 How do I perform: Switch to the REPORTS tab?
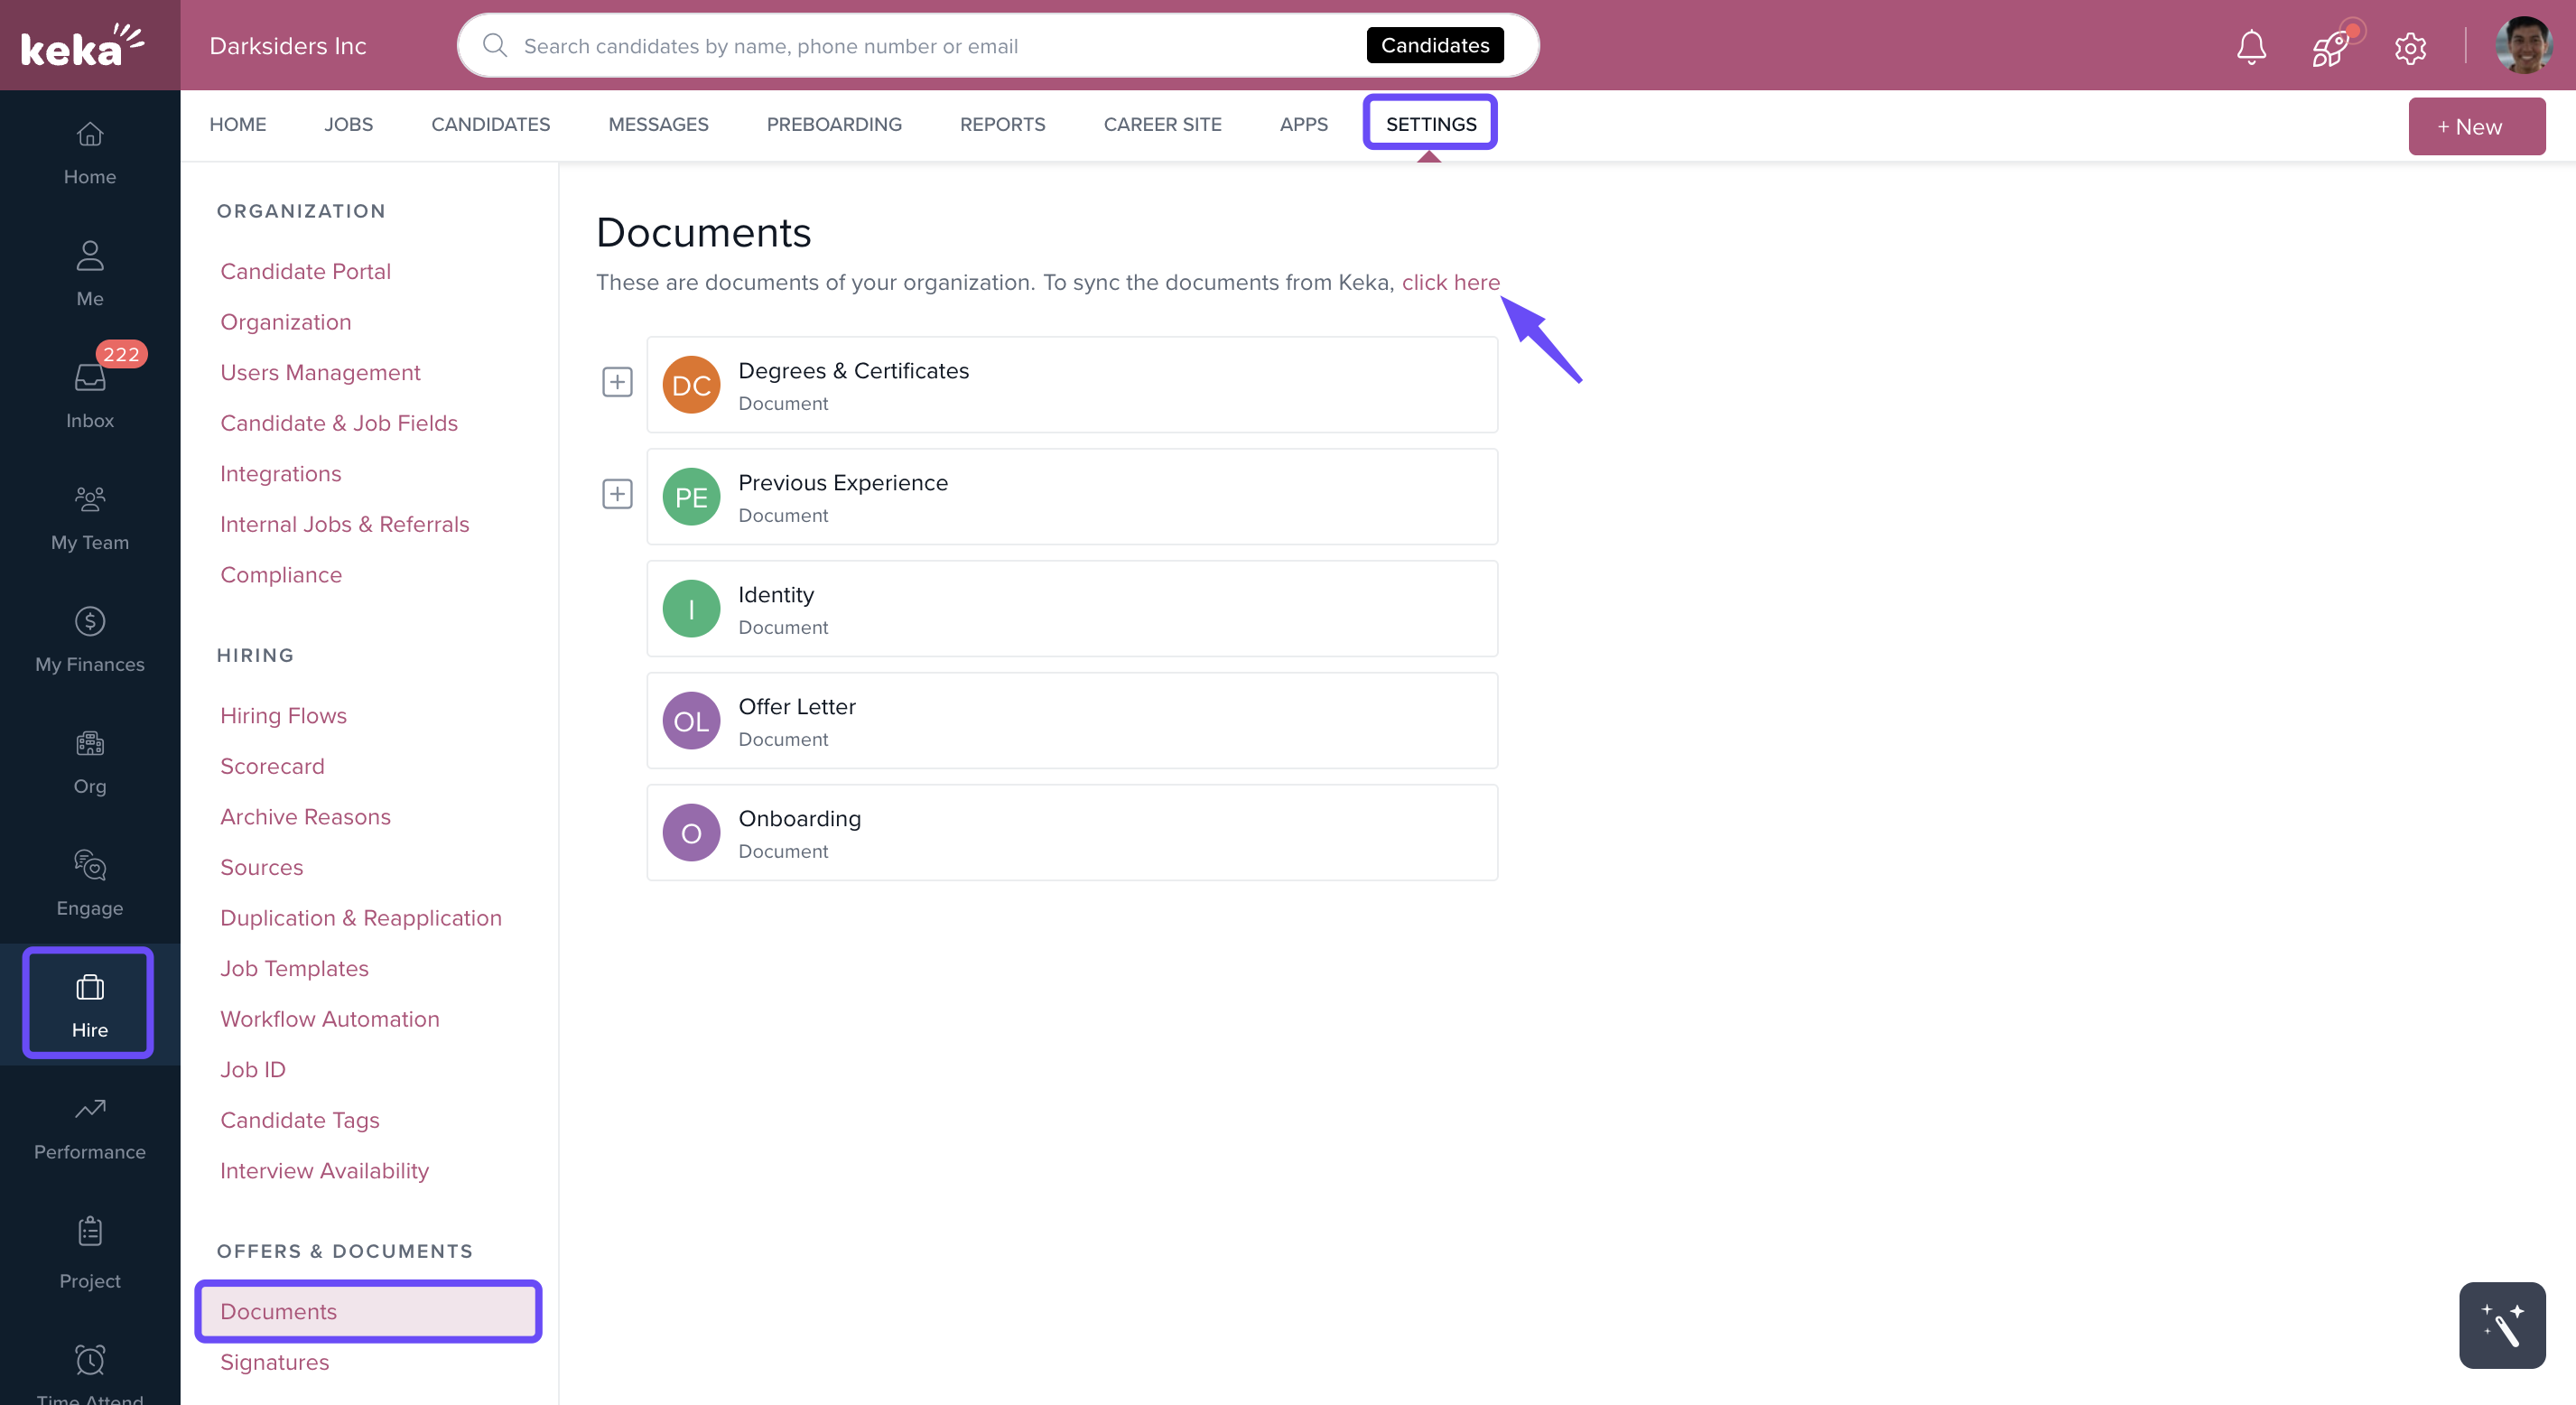1002,124
